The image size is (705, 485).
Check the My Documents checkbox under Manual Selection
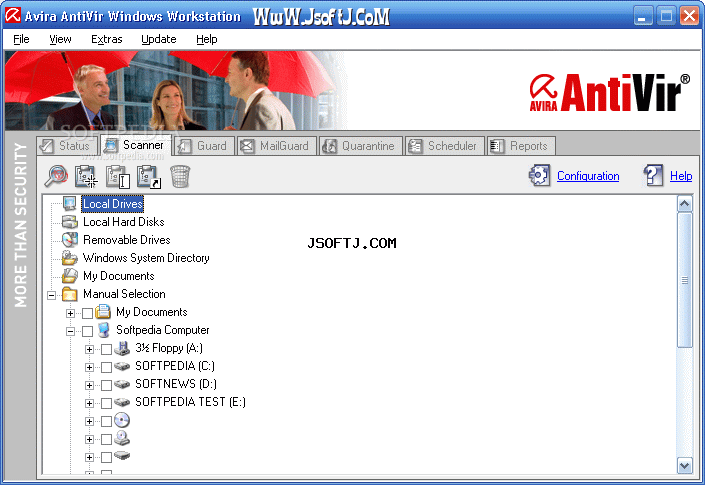88,313
